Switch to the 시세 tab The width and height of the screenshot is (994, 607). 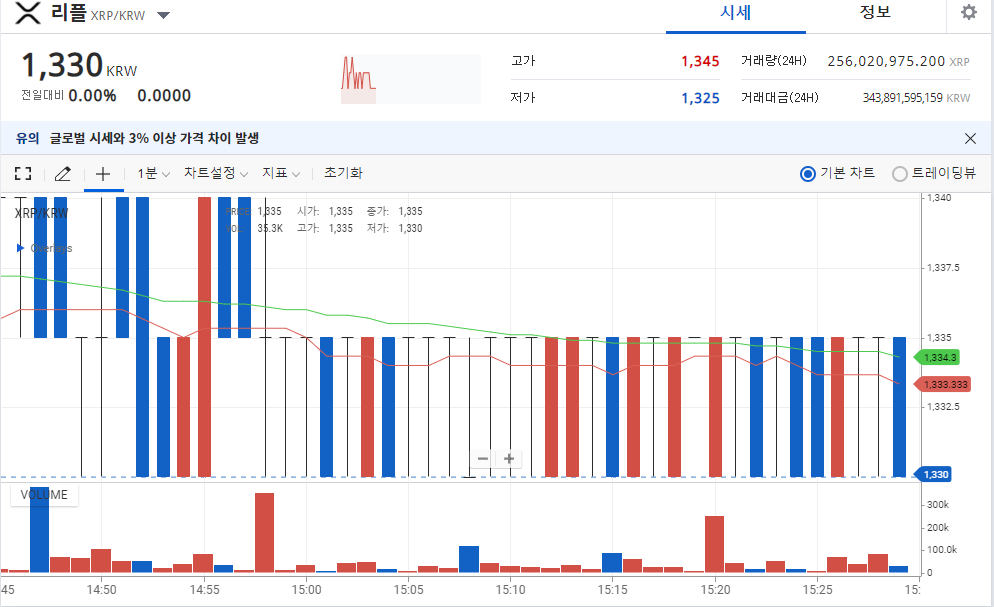(735, 13)
